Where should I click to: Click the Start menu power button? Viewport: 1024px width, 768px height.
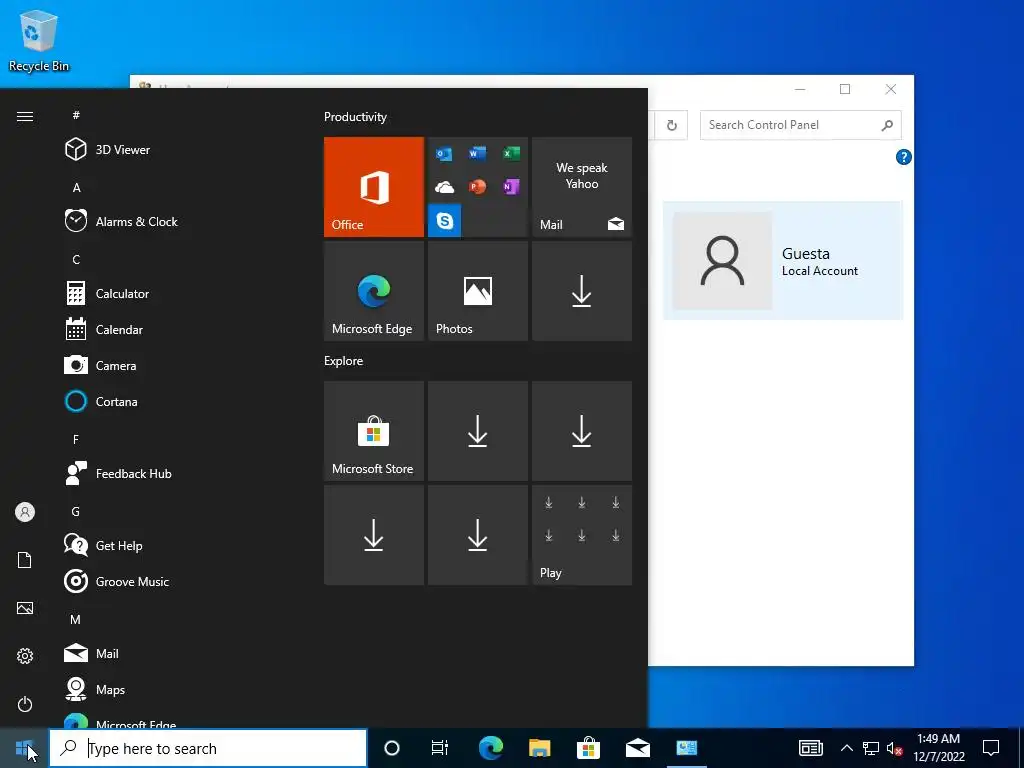[25, 704]
